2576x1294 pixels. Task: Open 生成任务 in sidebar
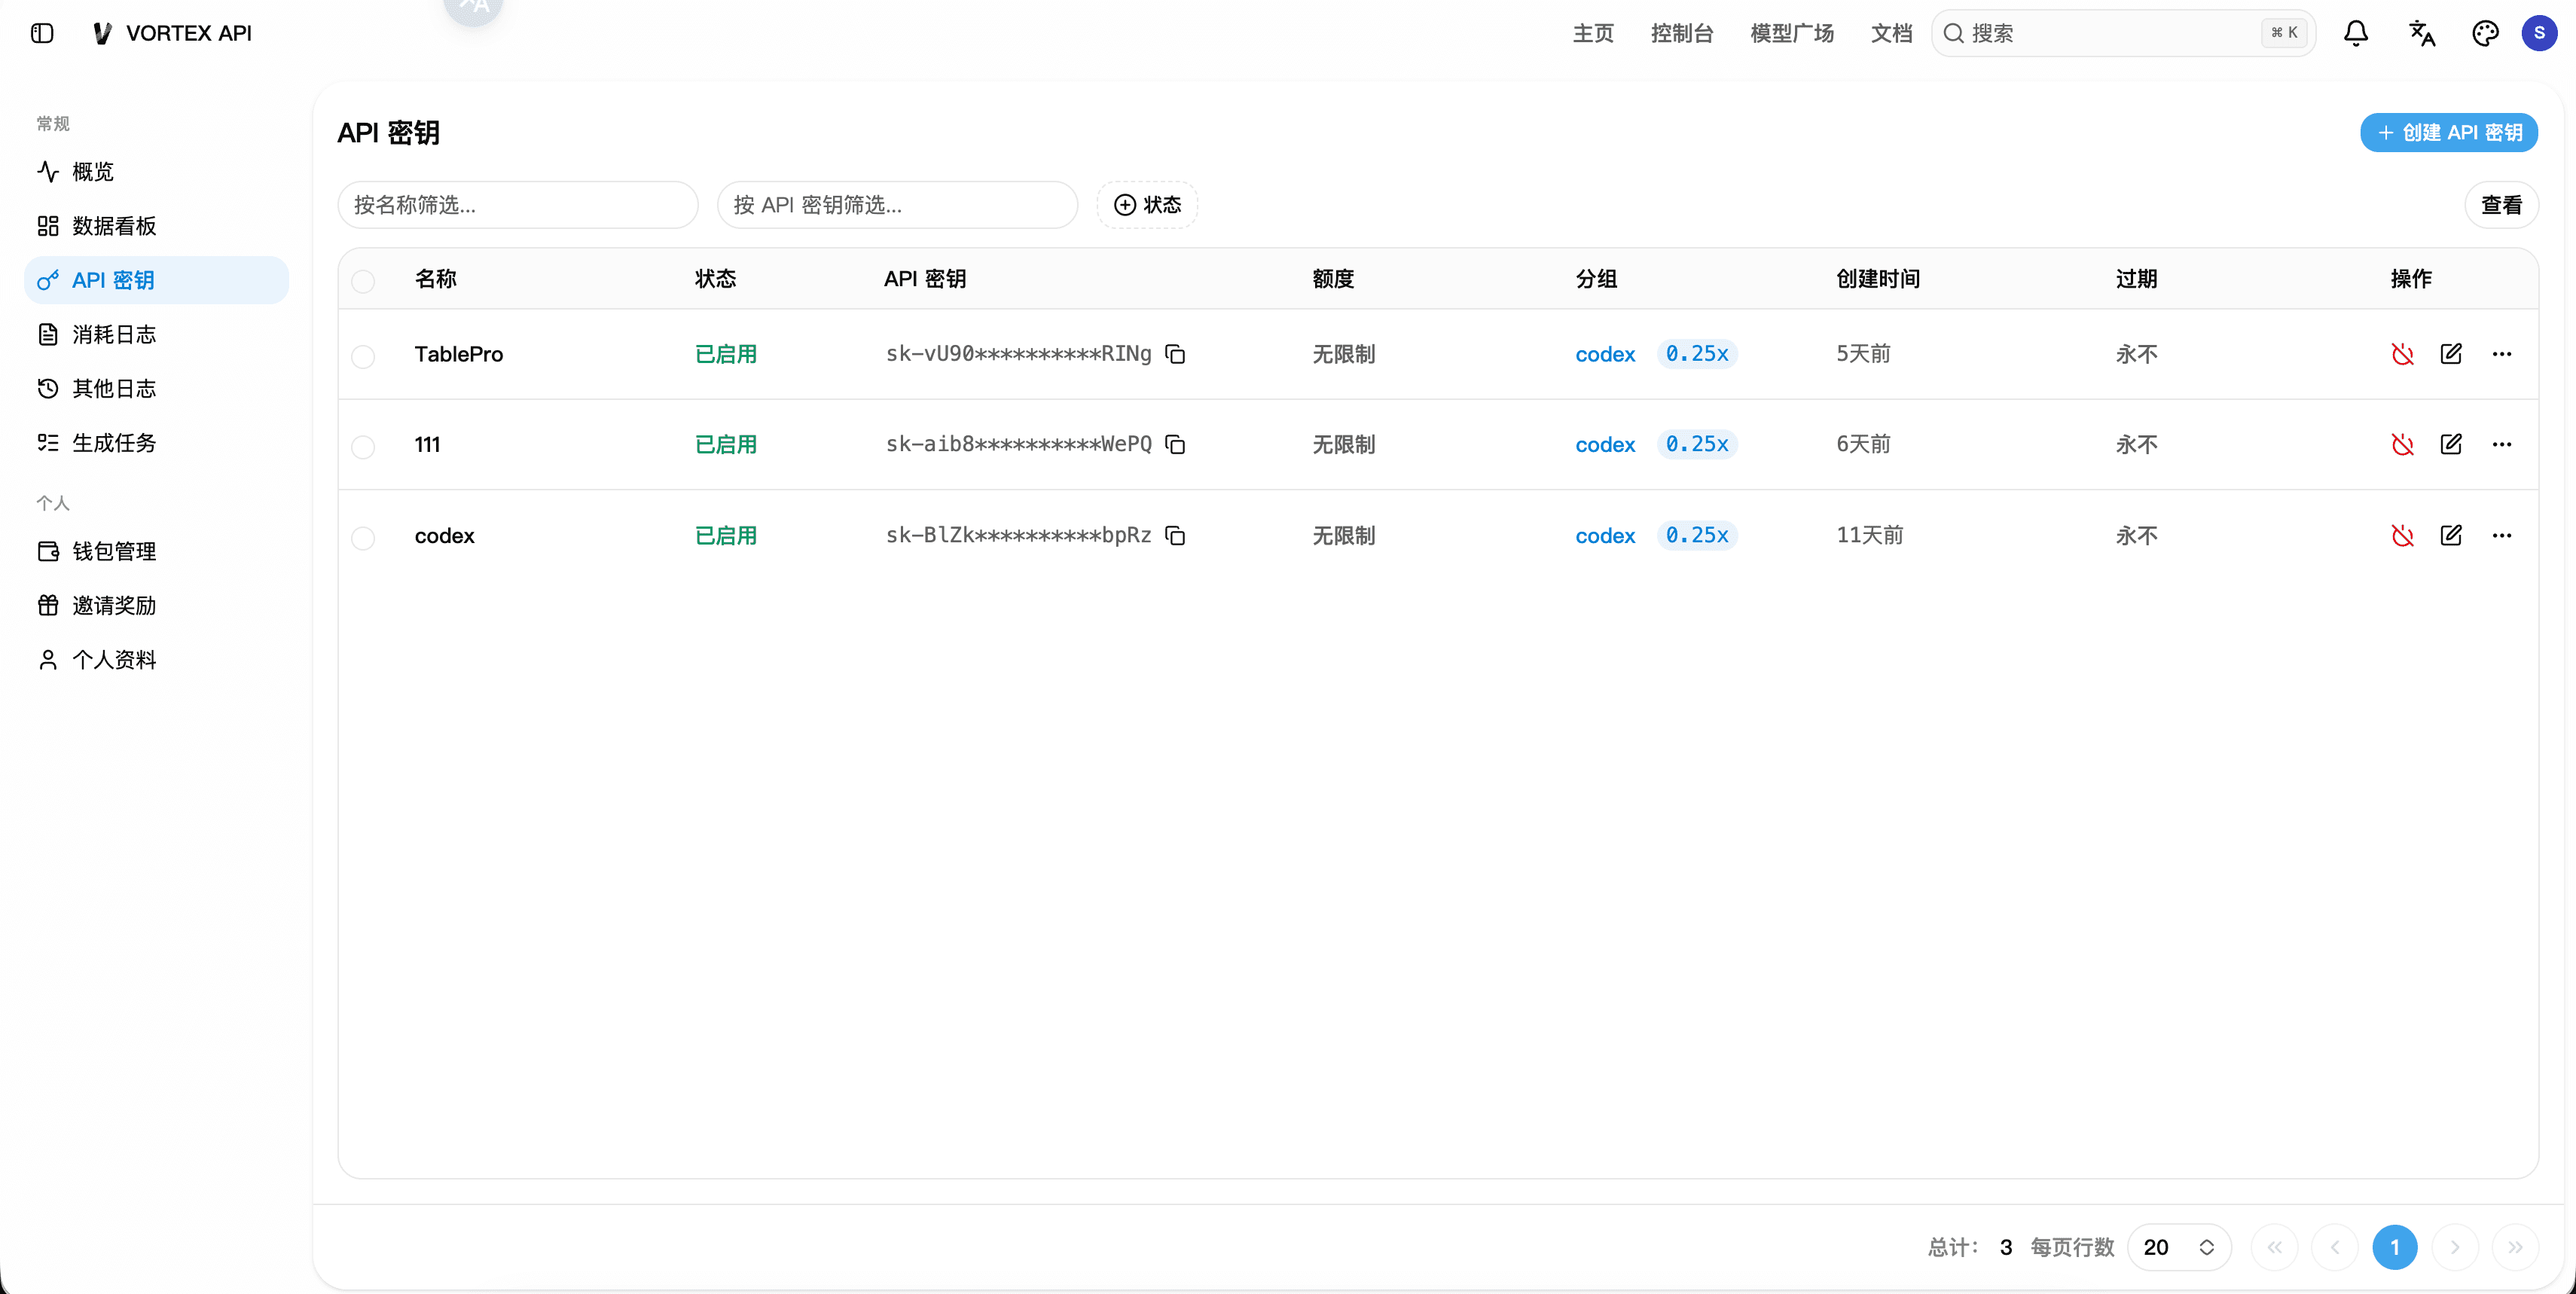pos(156,443)
